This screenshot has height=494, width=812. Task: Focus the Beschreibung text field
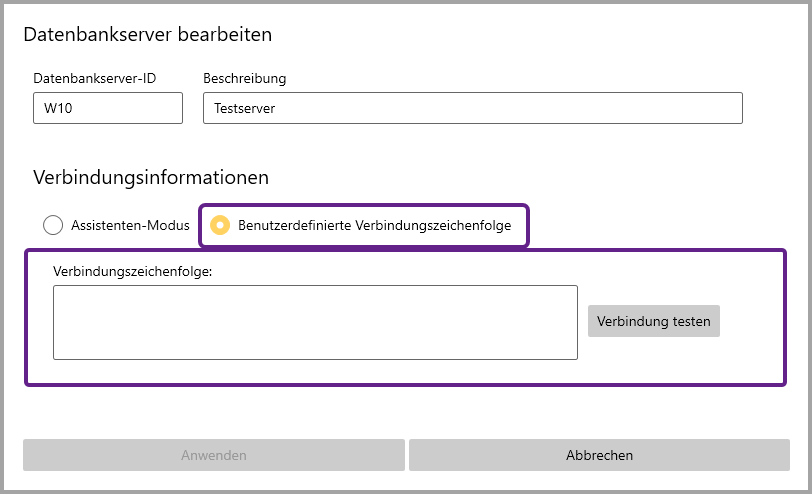click(x=472, y=108)
